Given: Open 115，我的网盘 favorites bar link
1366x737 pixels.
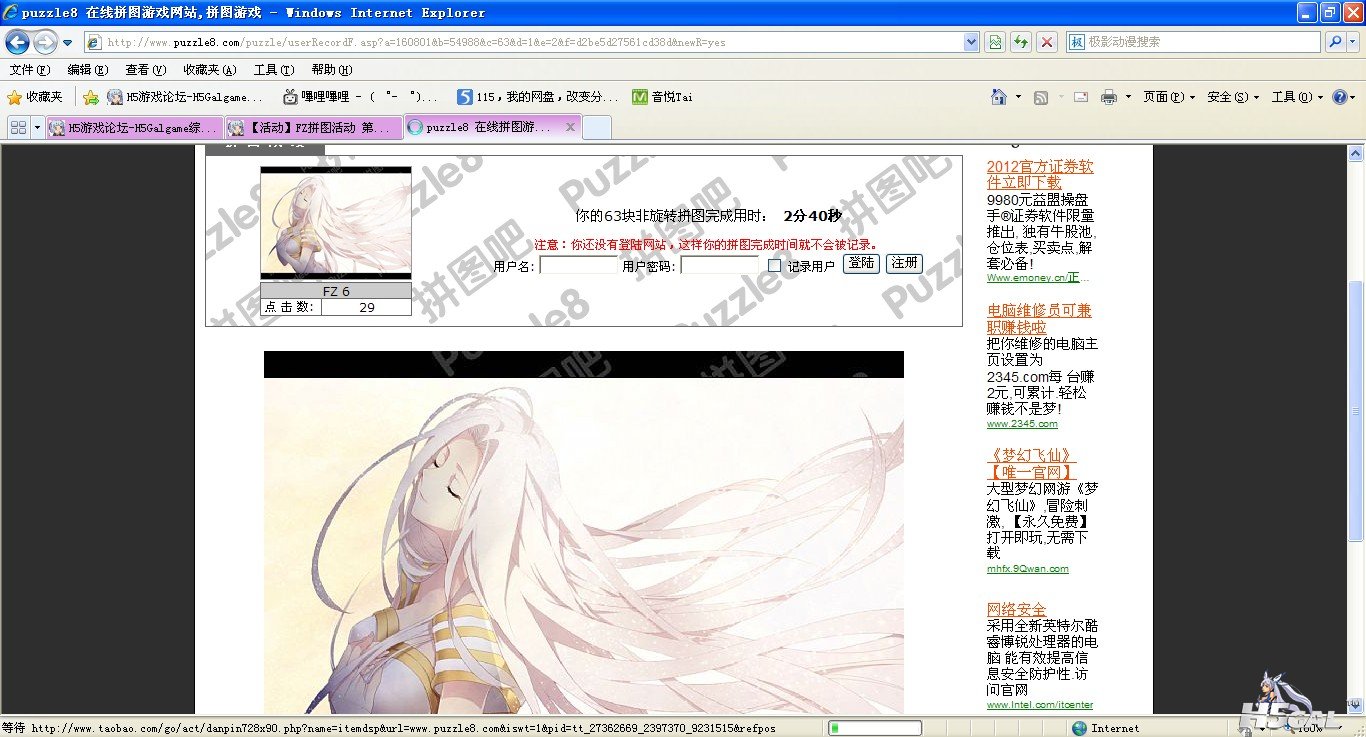Looking at the screenshot, I should tap(538, 97).
